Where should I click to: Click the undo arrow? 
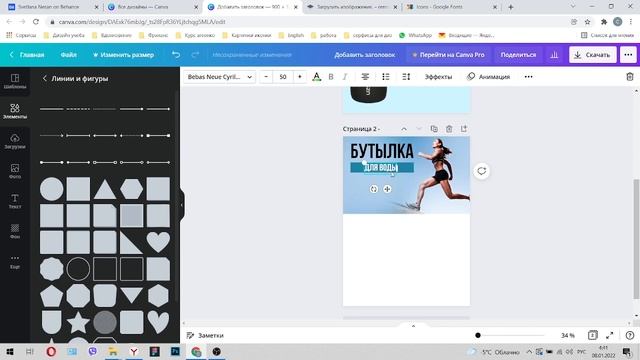[176, 55]
